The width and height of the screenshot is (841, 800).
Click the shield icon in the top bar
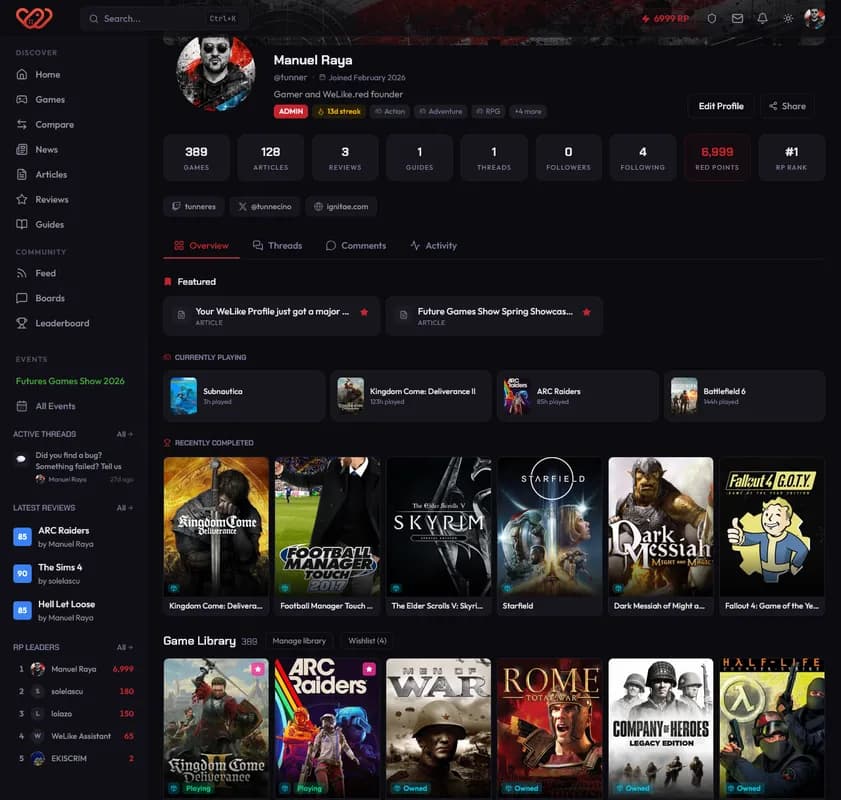[712, 17]
